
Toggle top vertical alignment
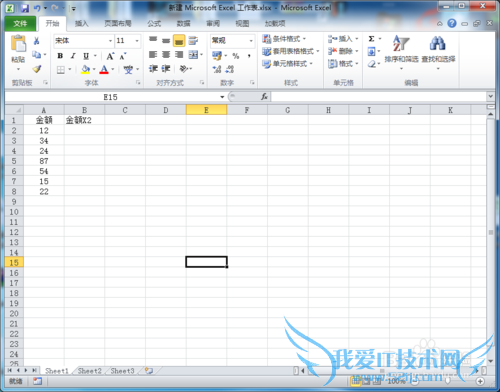[153, 40]
